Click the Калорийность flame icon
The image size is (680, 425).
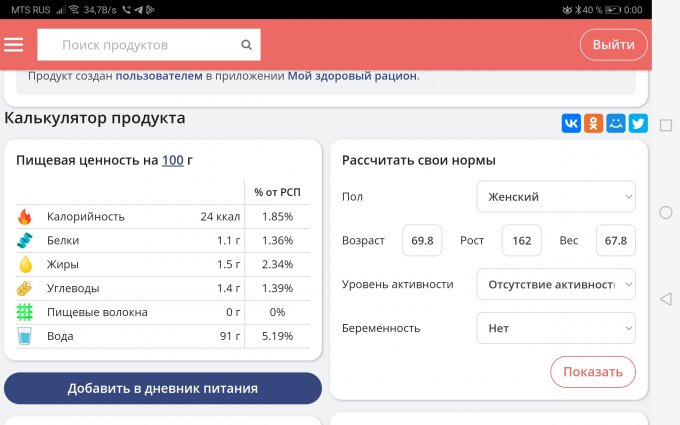point(25,217)
